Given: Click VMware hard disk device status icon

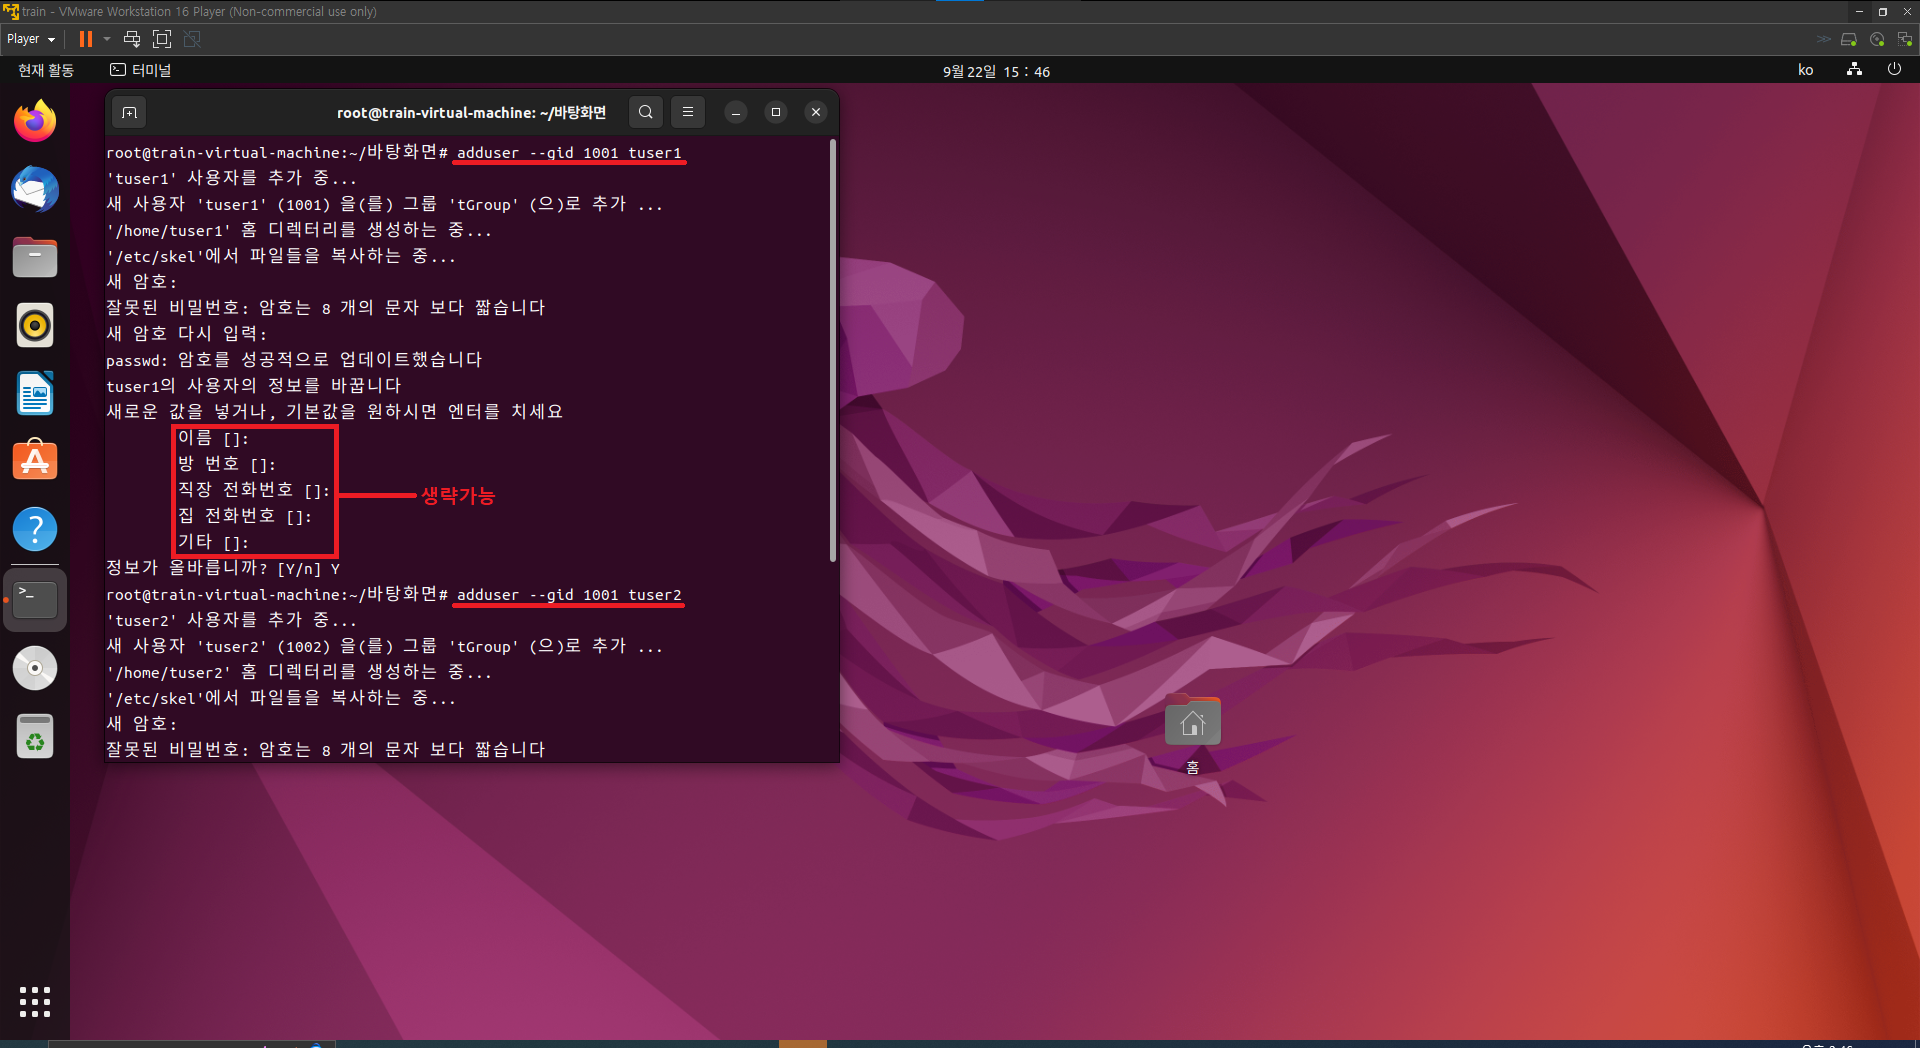Looking at the screenshot, I should pyautogui.click(x=1848, y=39).
